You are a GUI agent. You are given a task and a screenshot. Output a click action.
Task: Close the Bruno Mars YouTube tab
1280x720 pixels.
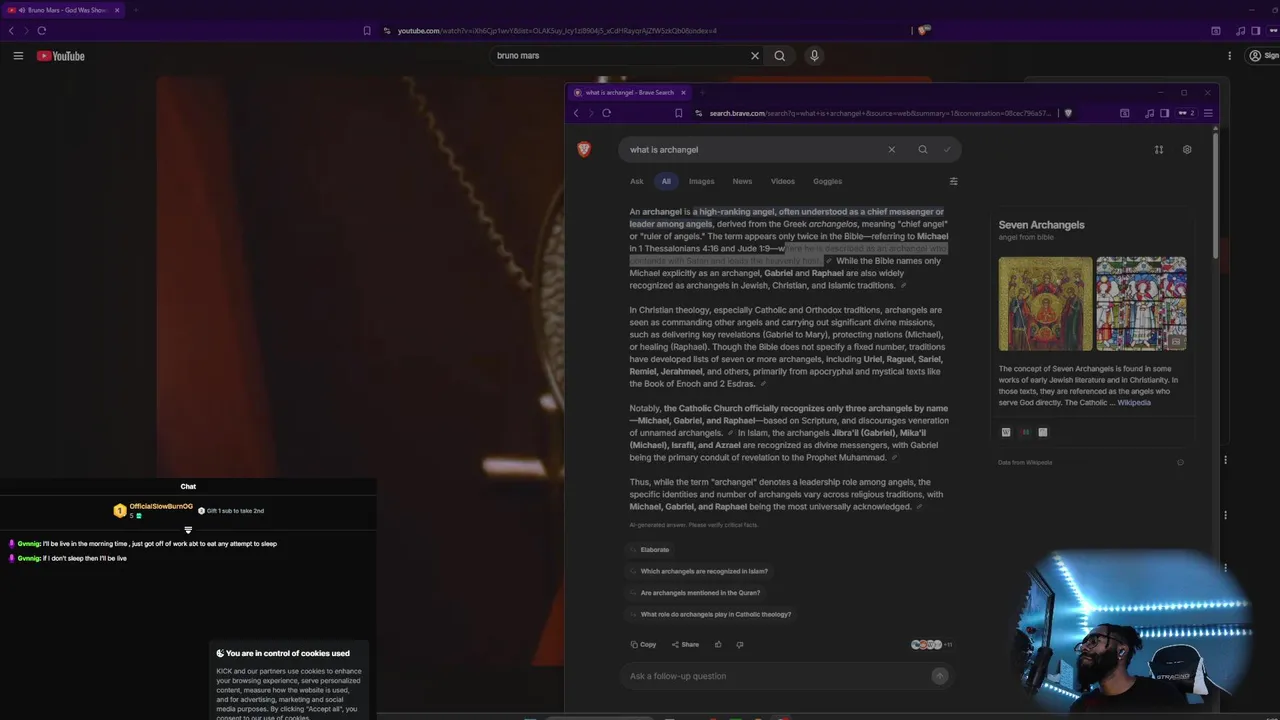tap(116, 10)
